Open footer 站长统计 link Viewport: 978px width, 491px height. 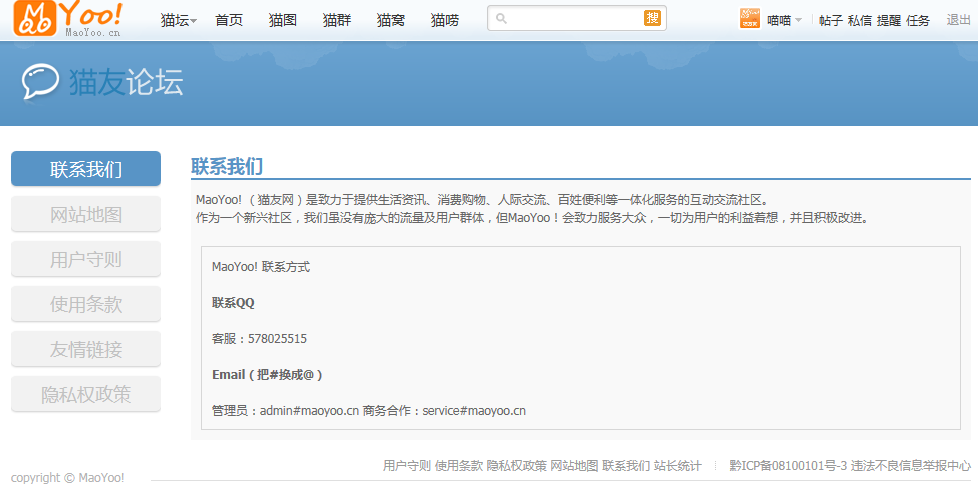point(678,465)
